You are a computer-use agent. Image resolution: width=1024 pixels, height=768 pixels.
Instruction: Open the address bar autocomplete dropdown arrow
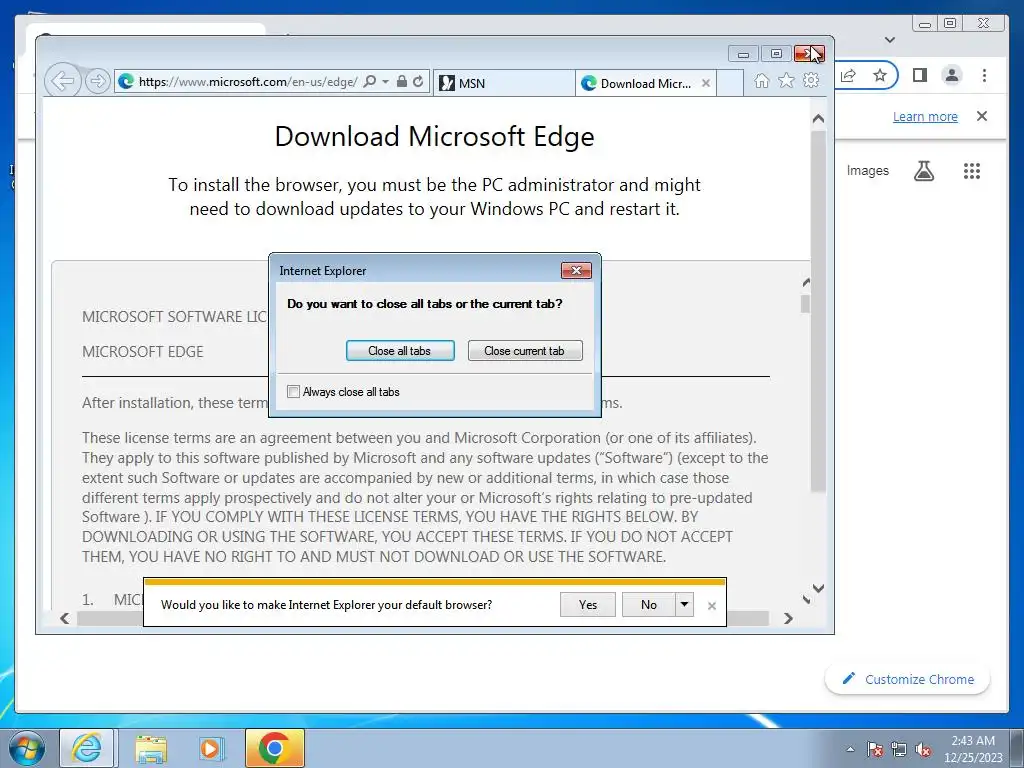[385, 82]
